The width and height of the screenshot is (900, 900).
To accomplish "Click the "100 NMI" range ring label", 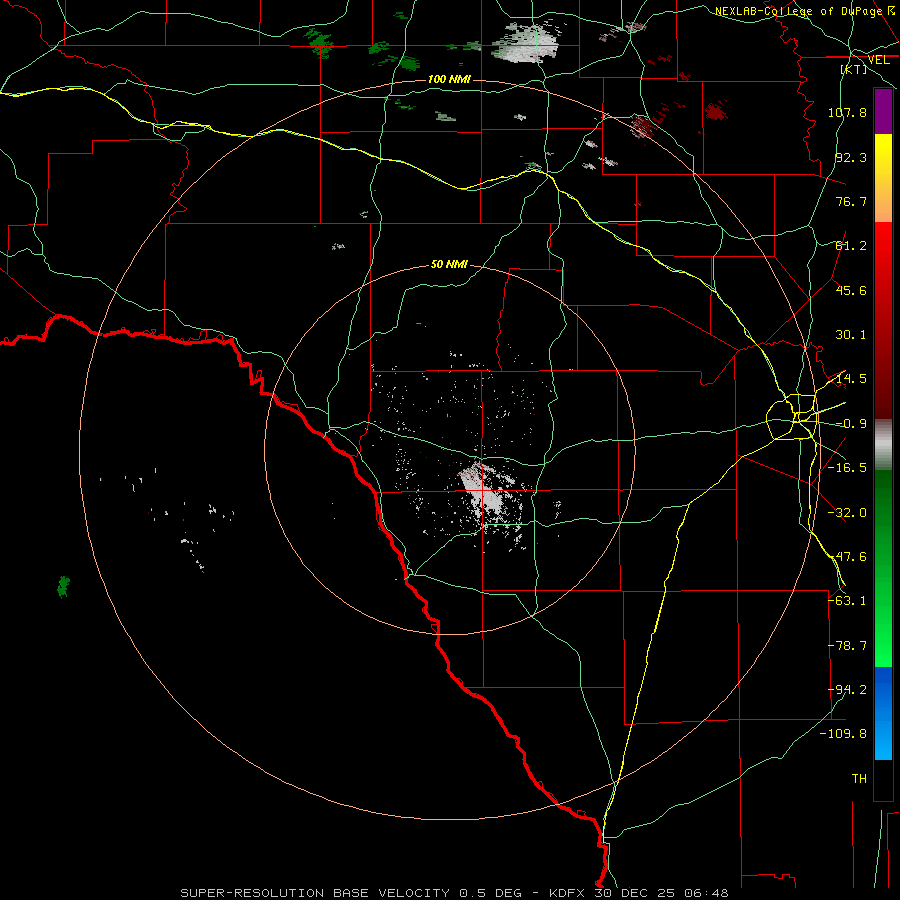I will (449, 79).
